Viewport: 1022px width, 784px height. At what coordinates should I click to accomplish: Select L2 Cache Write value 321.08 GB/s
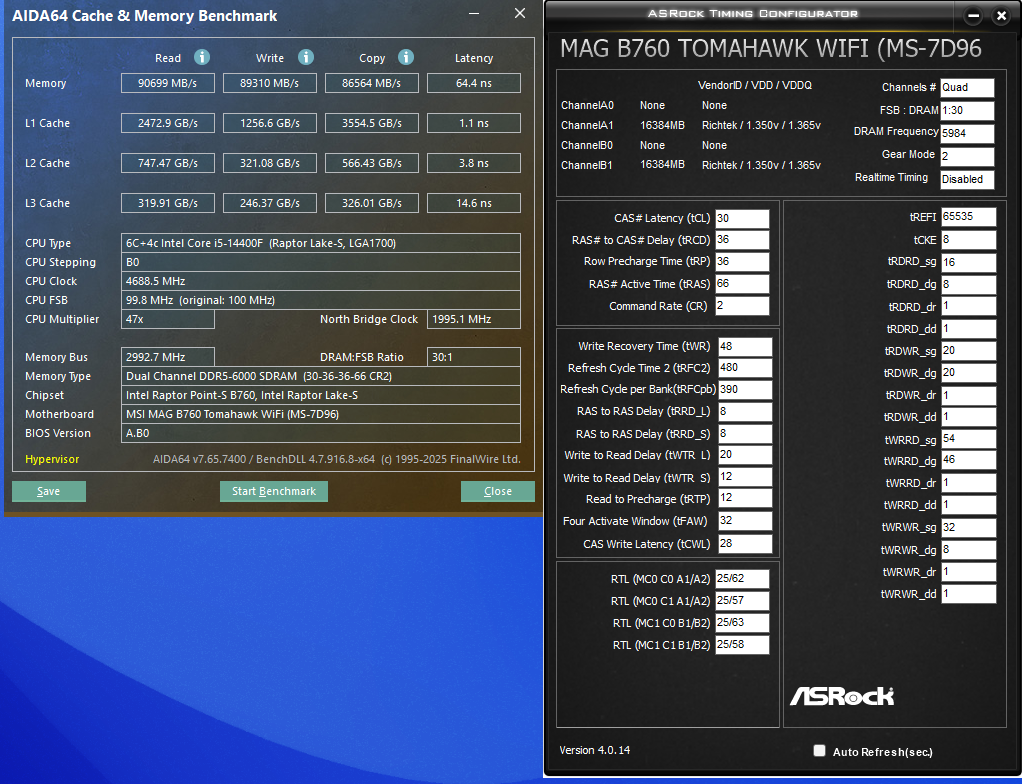270,163
